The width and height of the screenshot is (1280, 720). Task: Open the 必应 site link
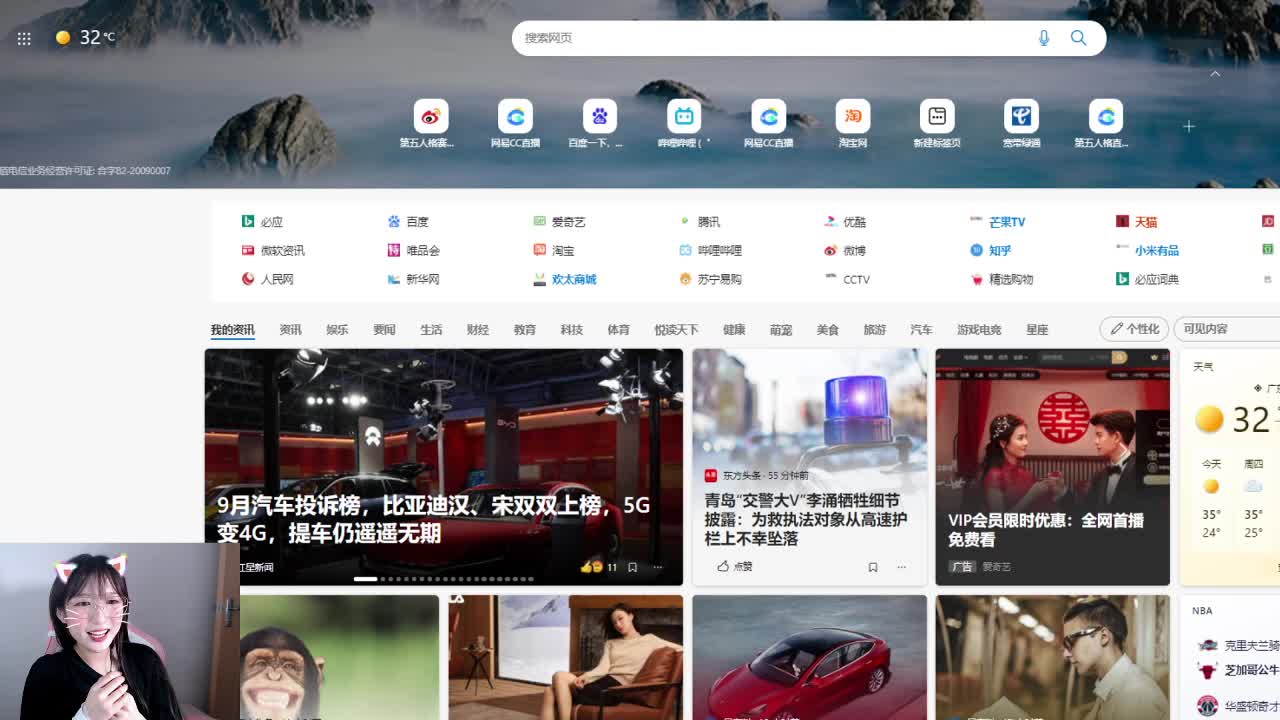pos(263,221)
